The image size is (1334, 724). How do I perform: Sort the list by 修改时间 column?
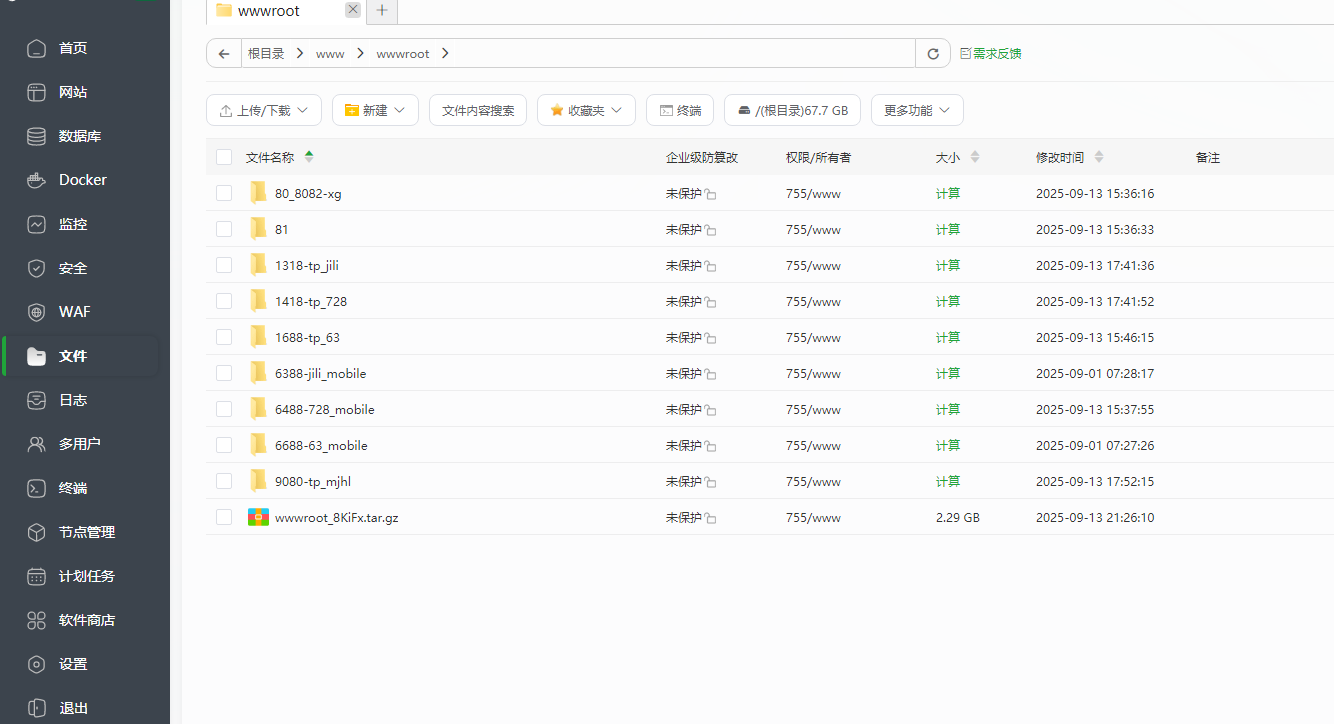click(x=1069, y=157)
